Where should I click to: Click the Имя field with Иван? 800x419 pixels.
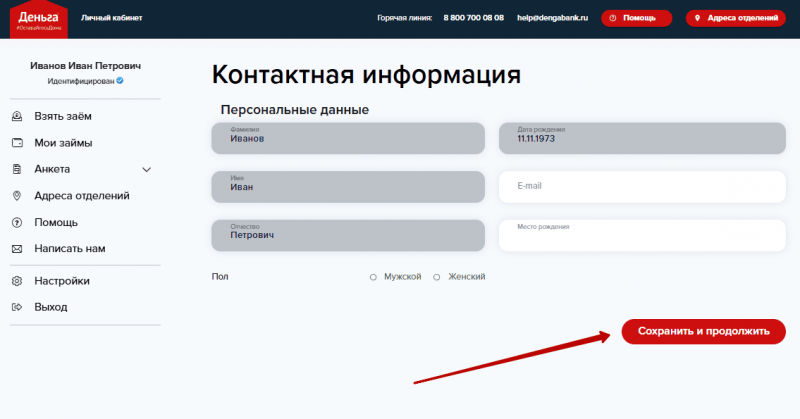click(x=348, y=187)
